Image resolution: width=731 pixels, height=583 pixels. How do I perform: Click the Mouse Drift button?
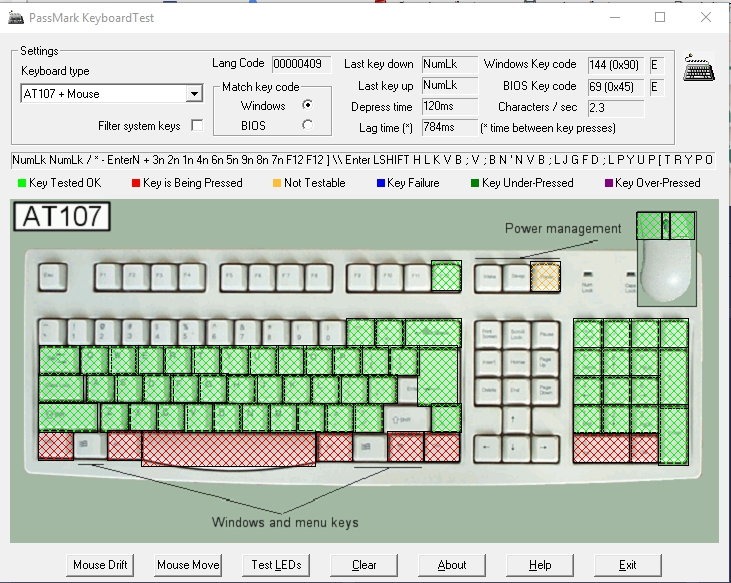(x=100, y=565)
